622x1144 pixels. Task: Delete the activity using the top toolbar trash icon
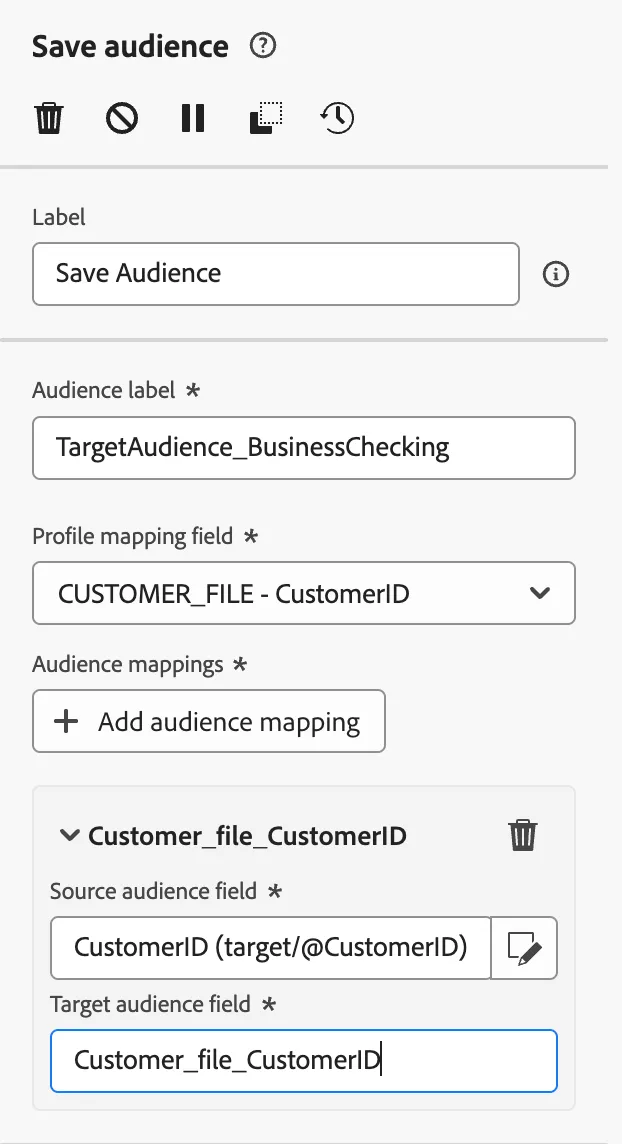pyautogui.click(x=50, y=117)
